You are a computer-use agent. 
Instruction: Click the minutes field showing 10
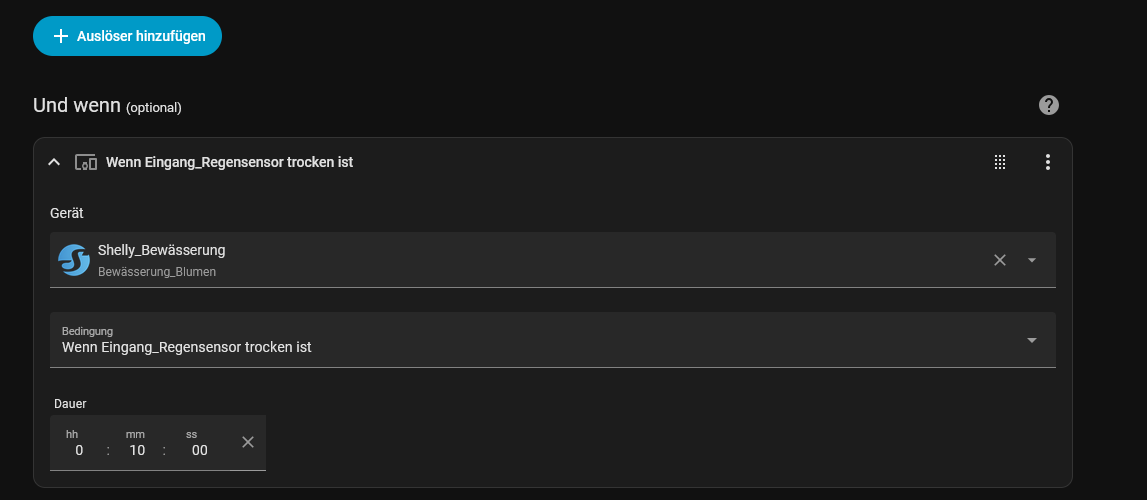(x=137, y=450)
